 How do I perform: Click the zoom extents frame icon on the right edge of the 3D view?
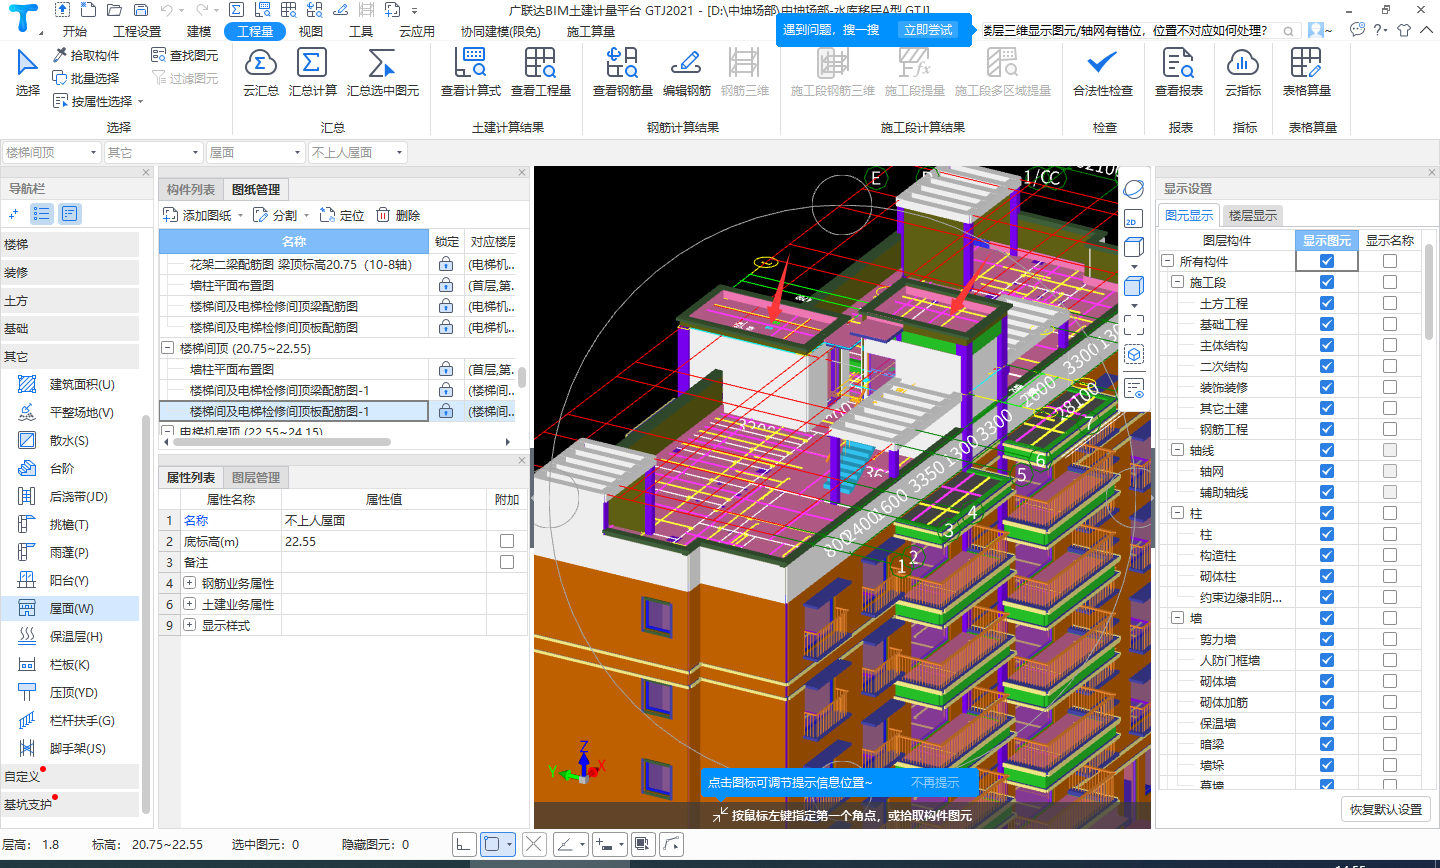tap(1133, 324)
